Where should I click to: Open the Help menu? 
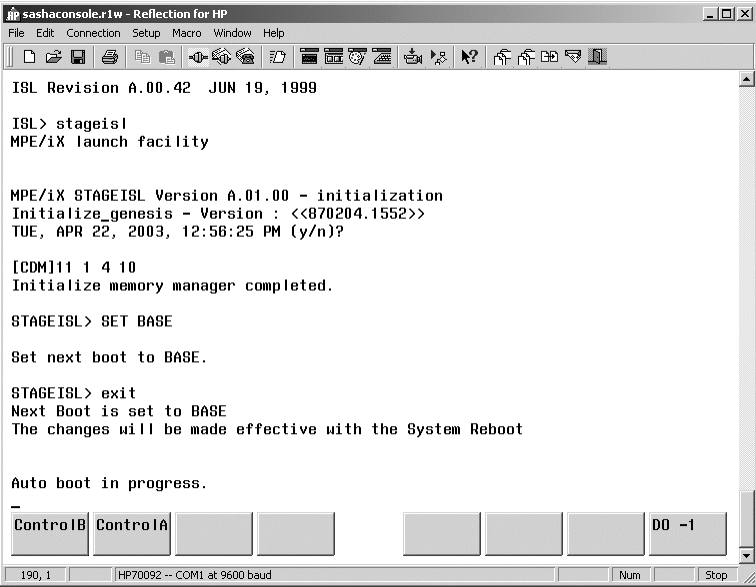[273, 33]
